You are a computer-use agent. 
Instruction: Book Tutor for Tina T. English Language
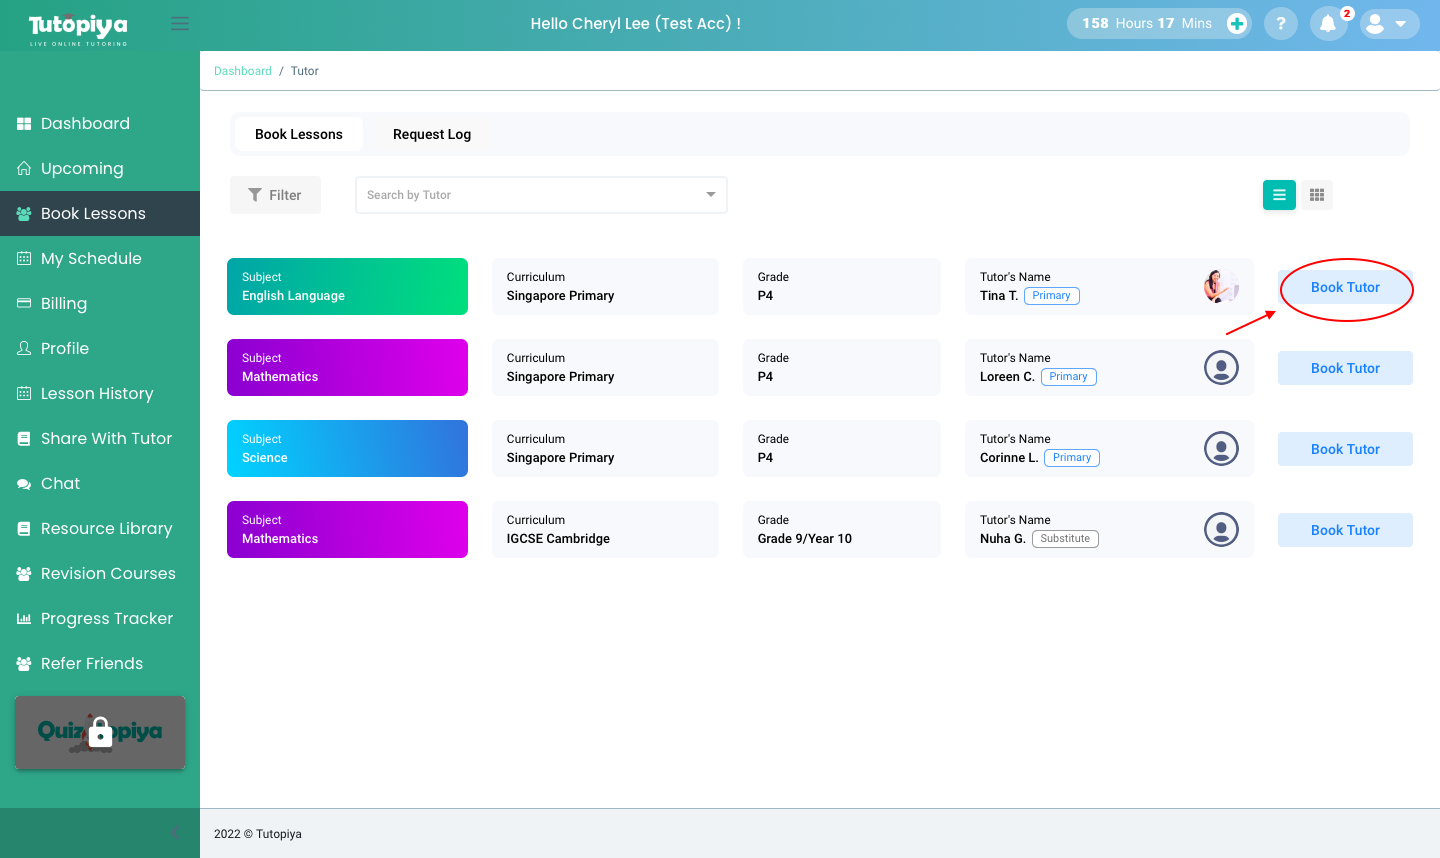(1345, 288)
